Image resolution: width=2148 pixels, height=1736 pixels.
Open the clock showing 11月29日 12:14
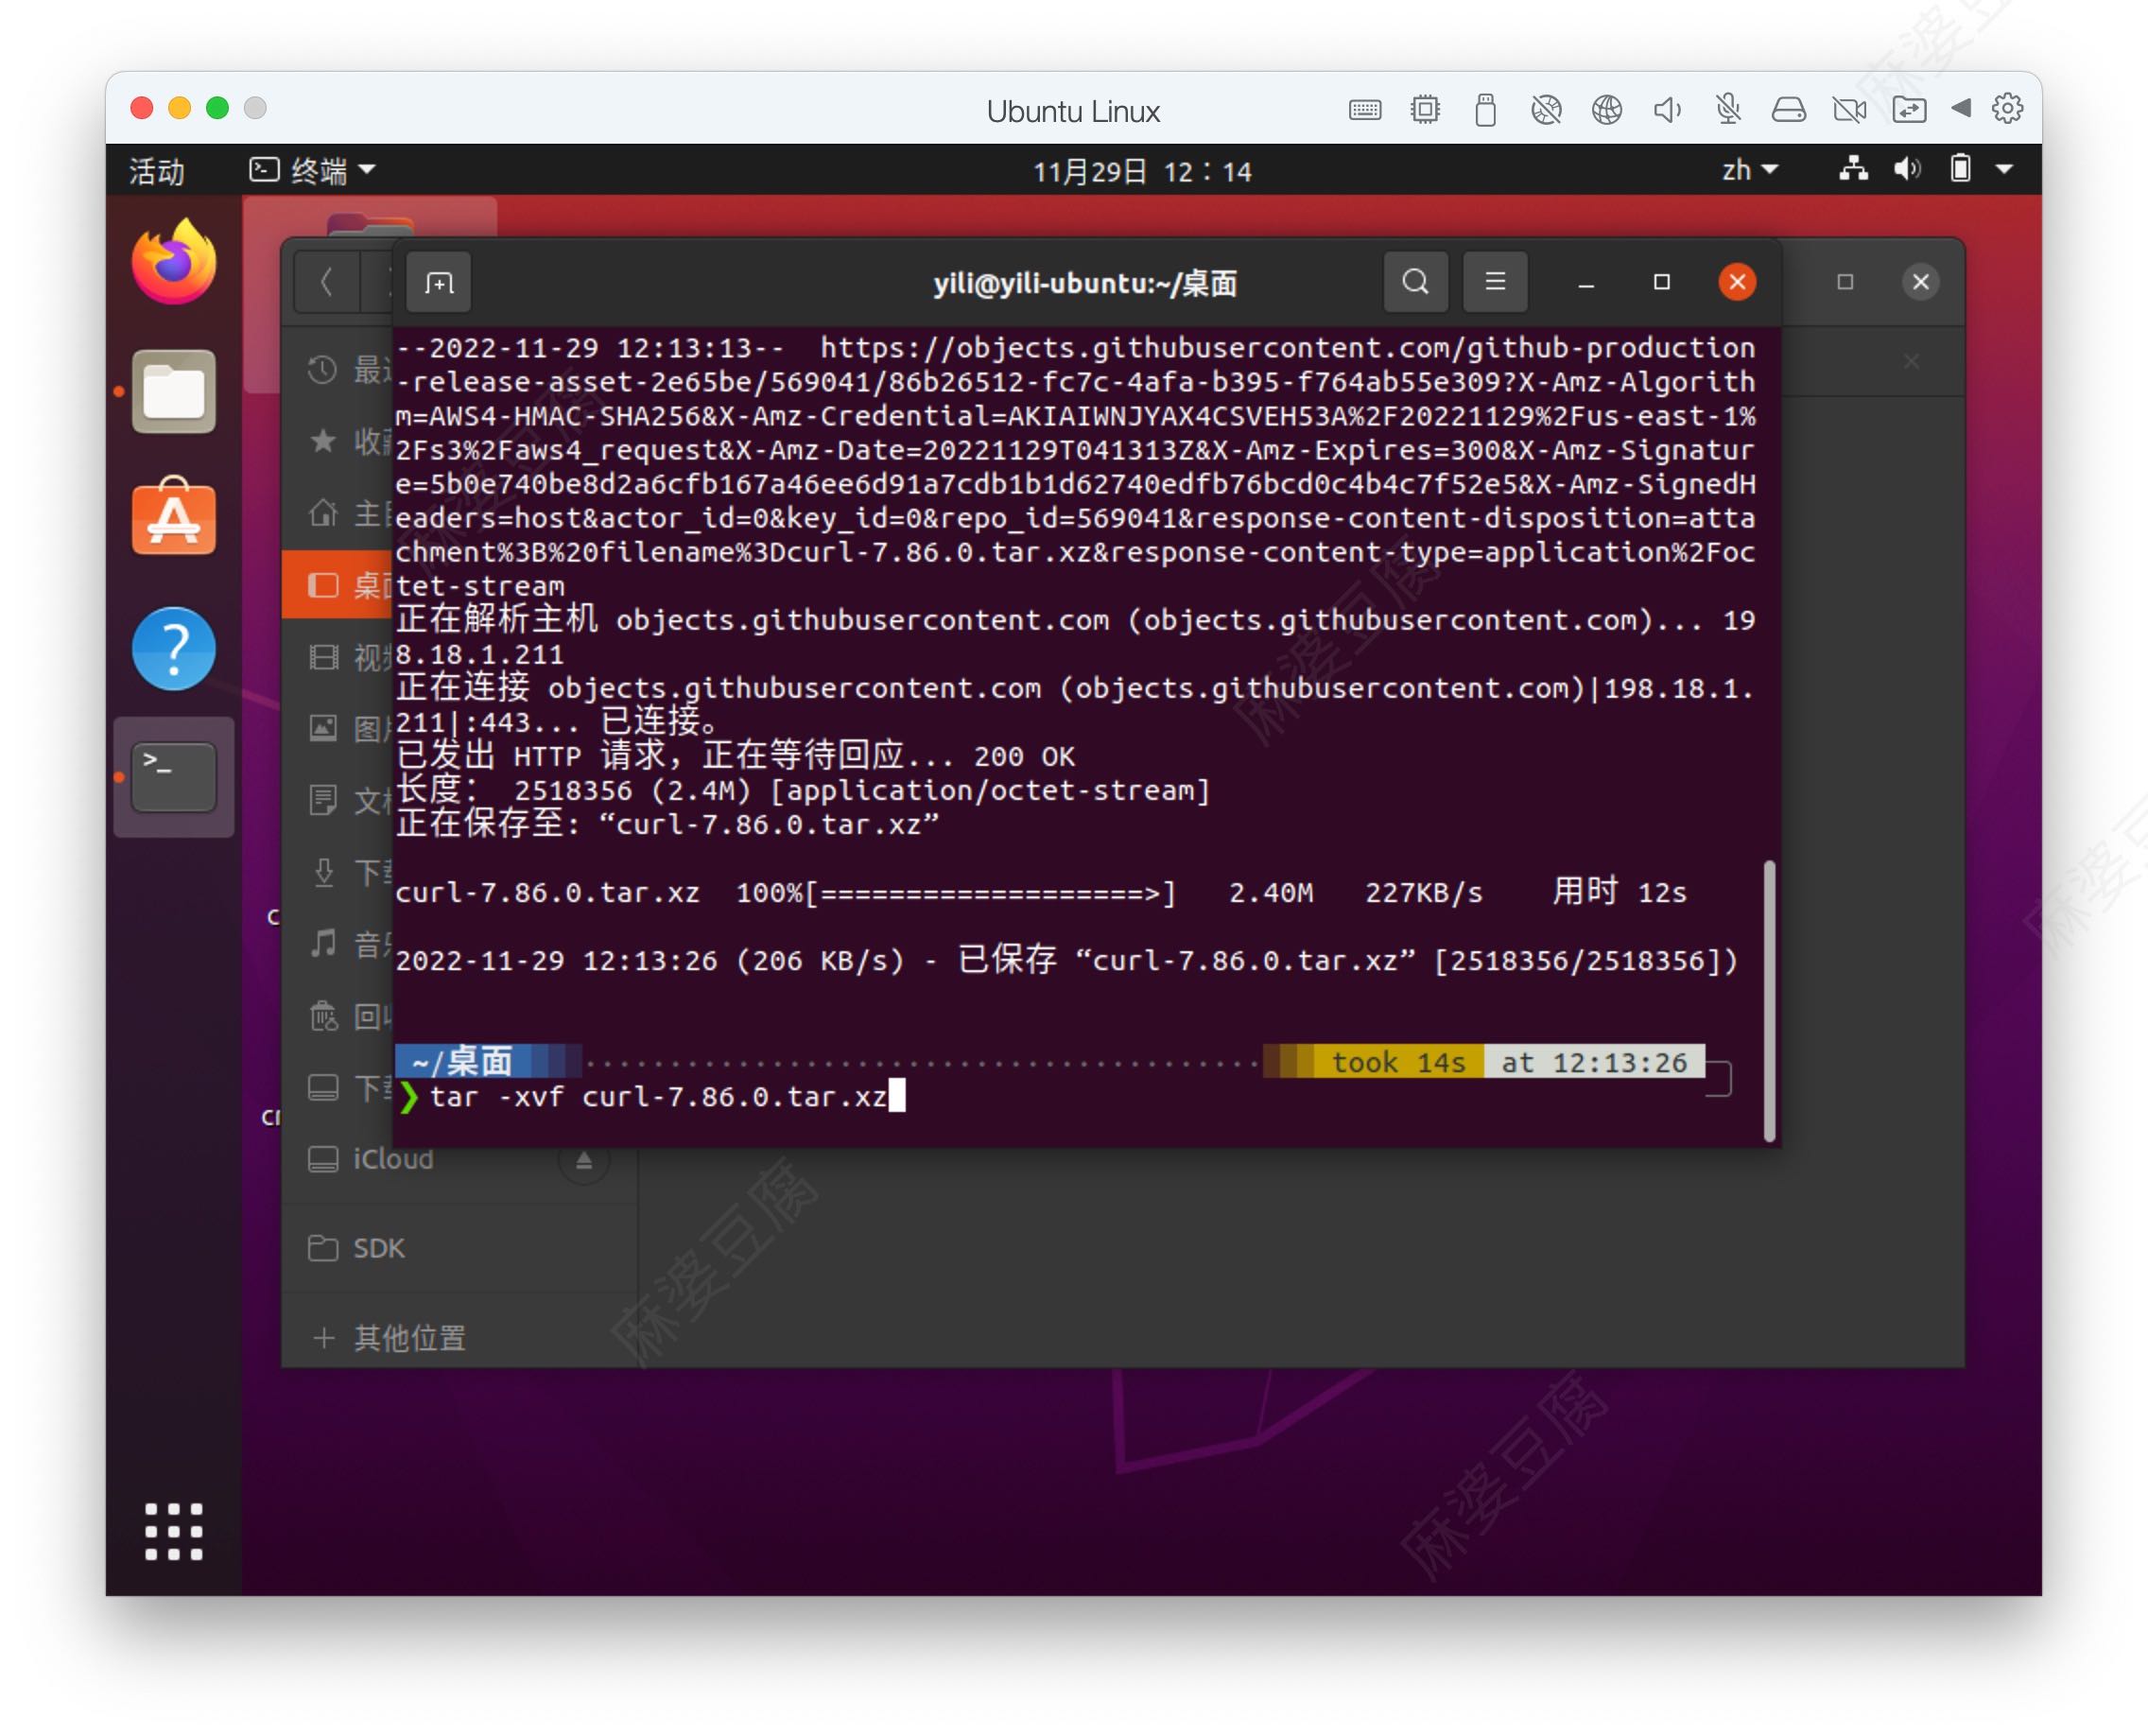click(1142, 171)
